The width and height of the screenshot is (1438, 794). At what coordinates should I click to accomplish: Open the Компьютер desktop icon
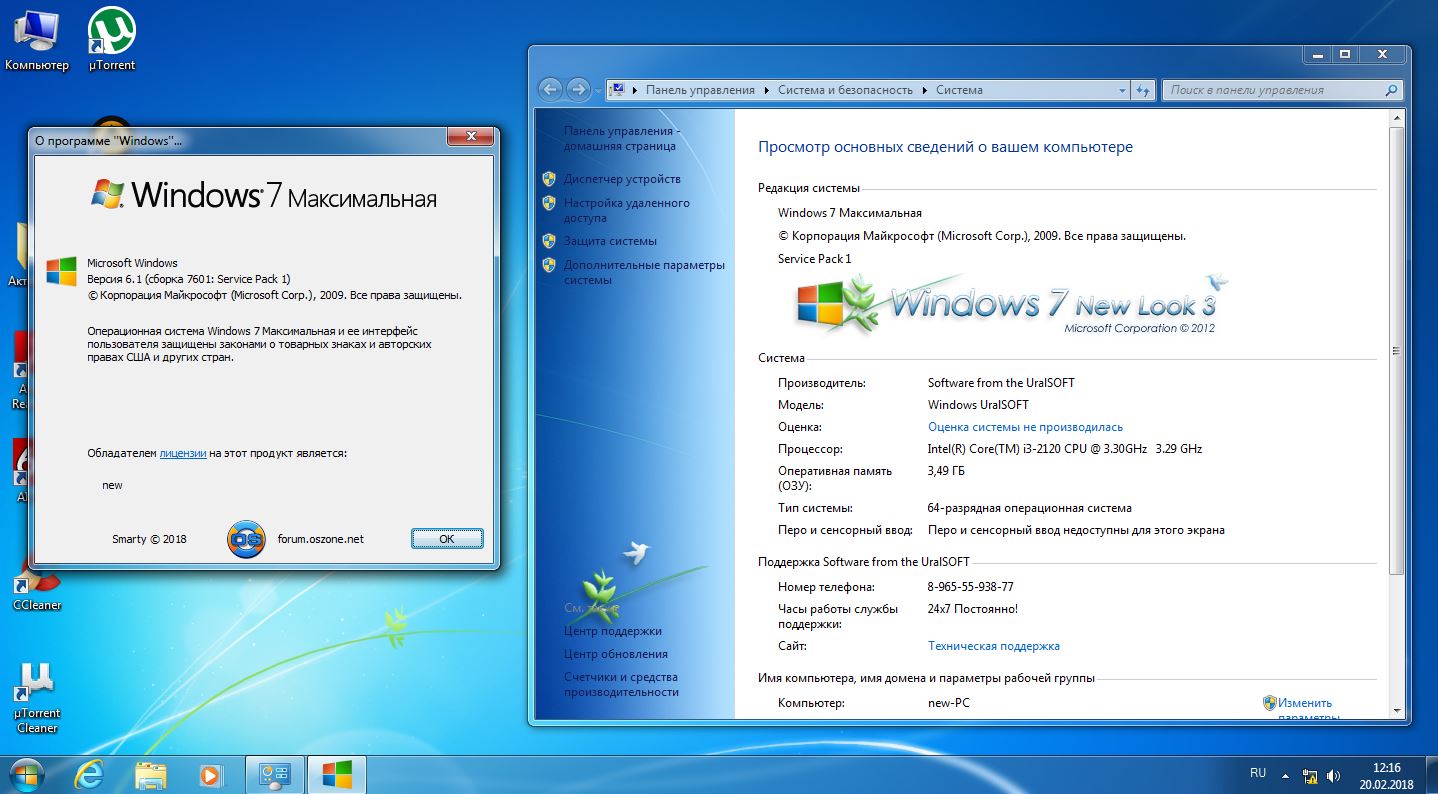pos(37,40)
